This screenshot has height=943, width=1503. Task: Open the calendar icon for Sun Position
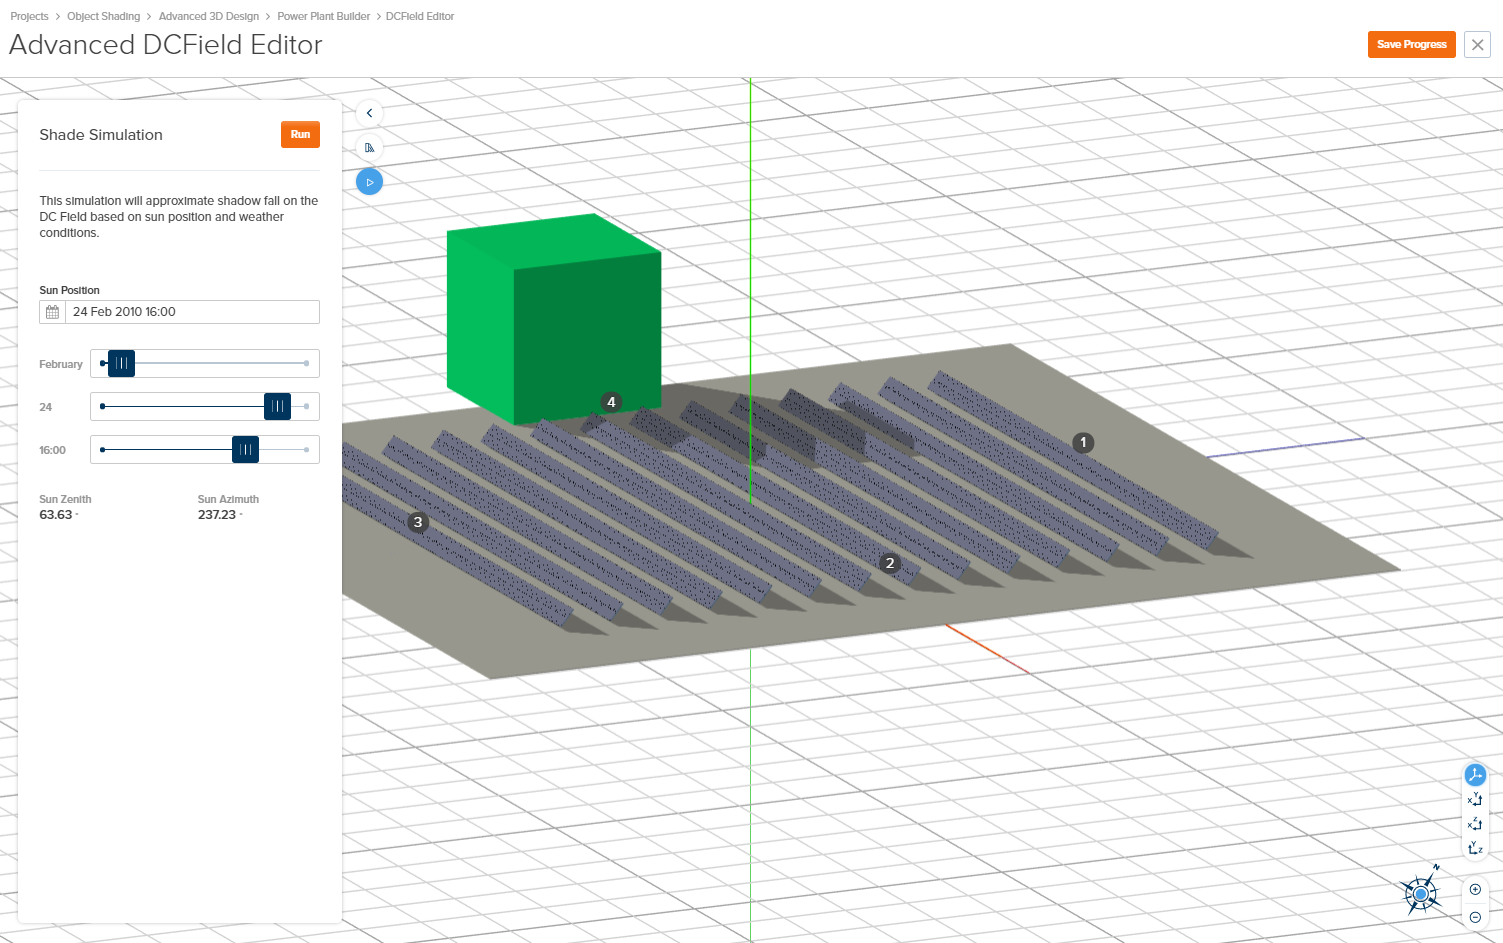pos(53,312)
